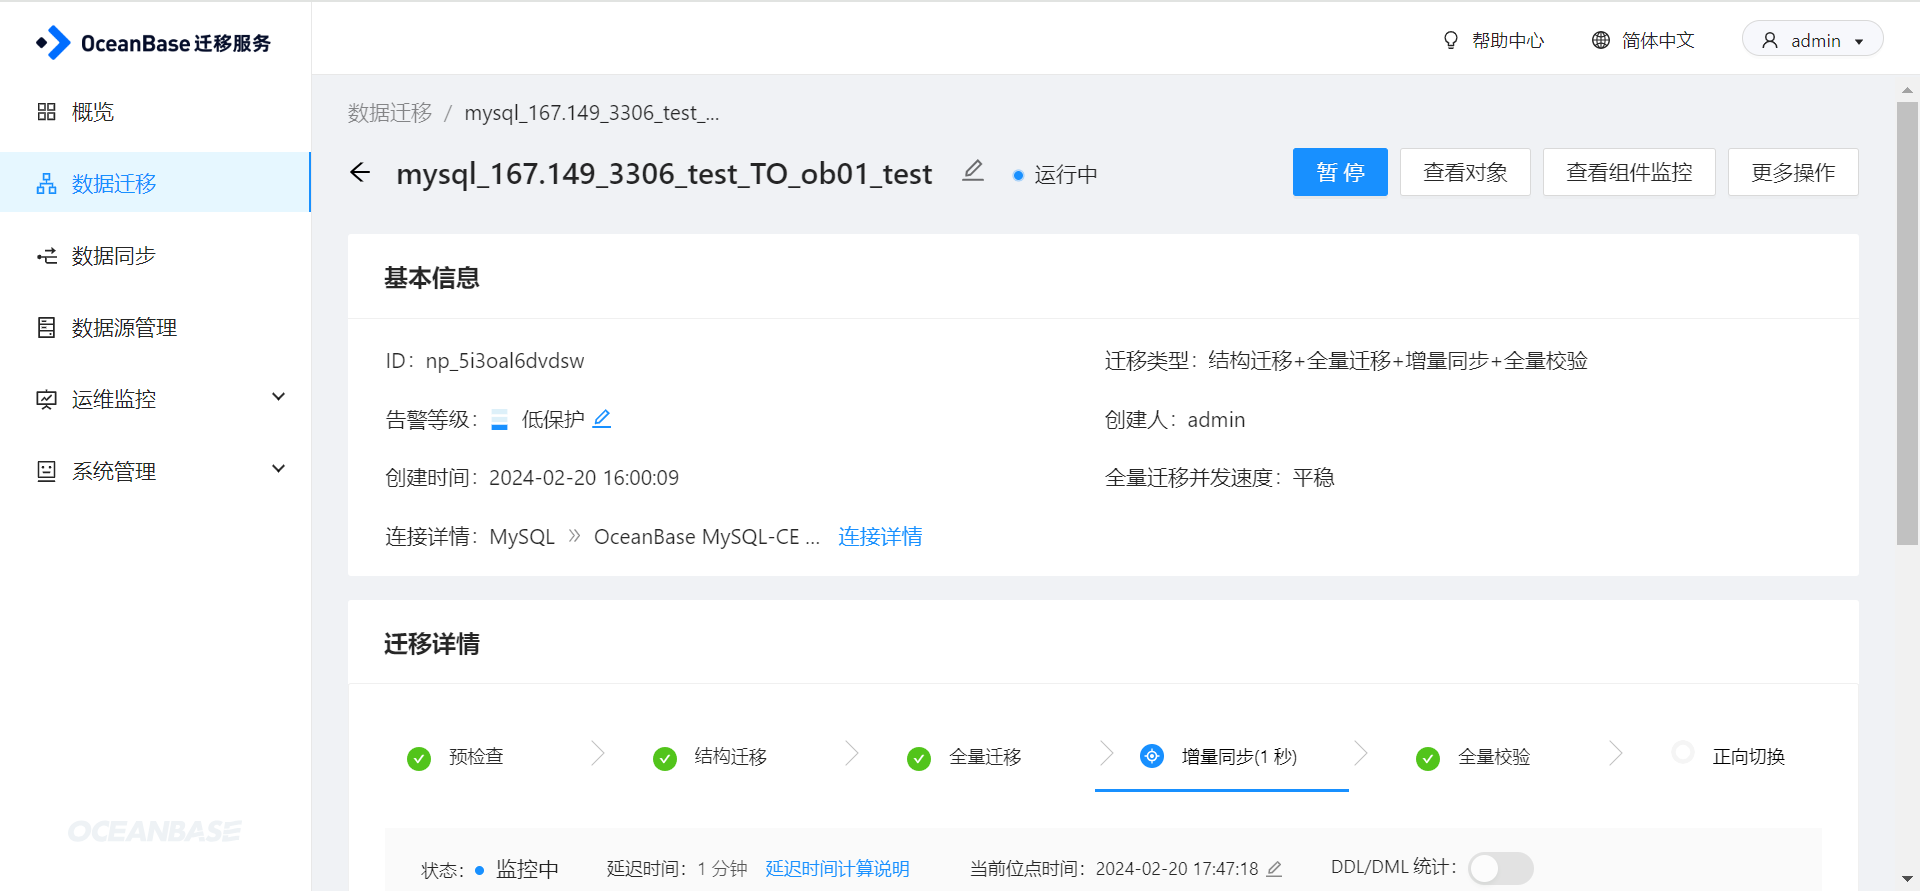Click the 全量迁移 green check icon
This screenshot has height=891, width=1920.
click(919, 759)
